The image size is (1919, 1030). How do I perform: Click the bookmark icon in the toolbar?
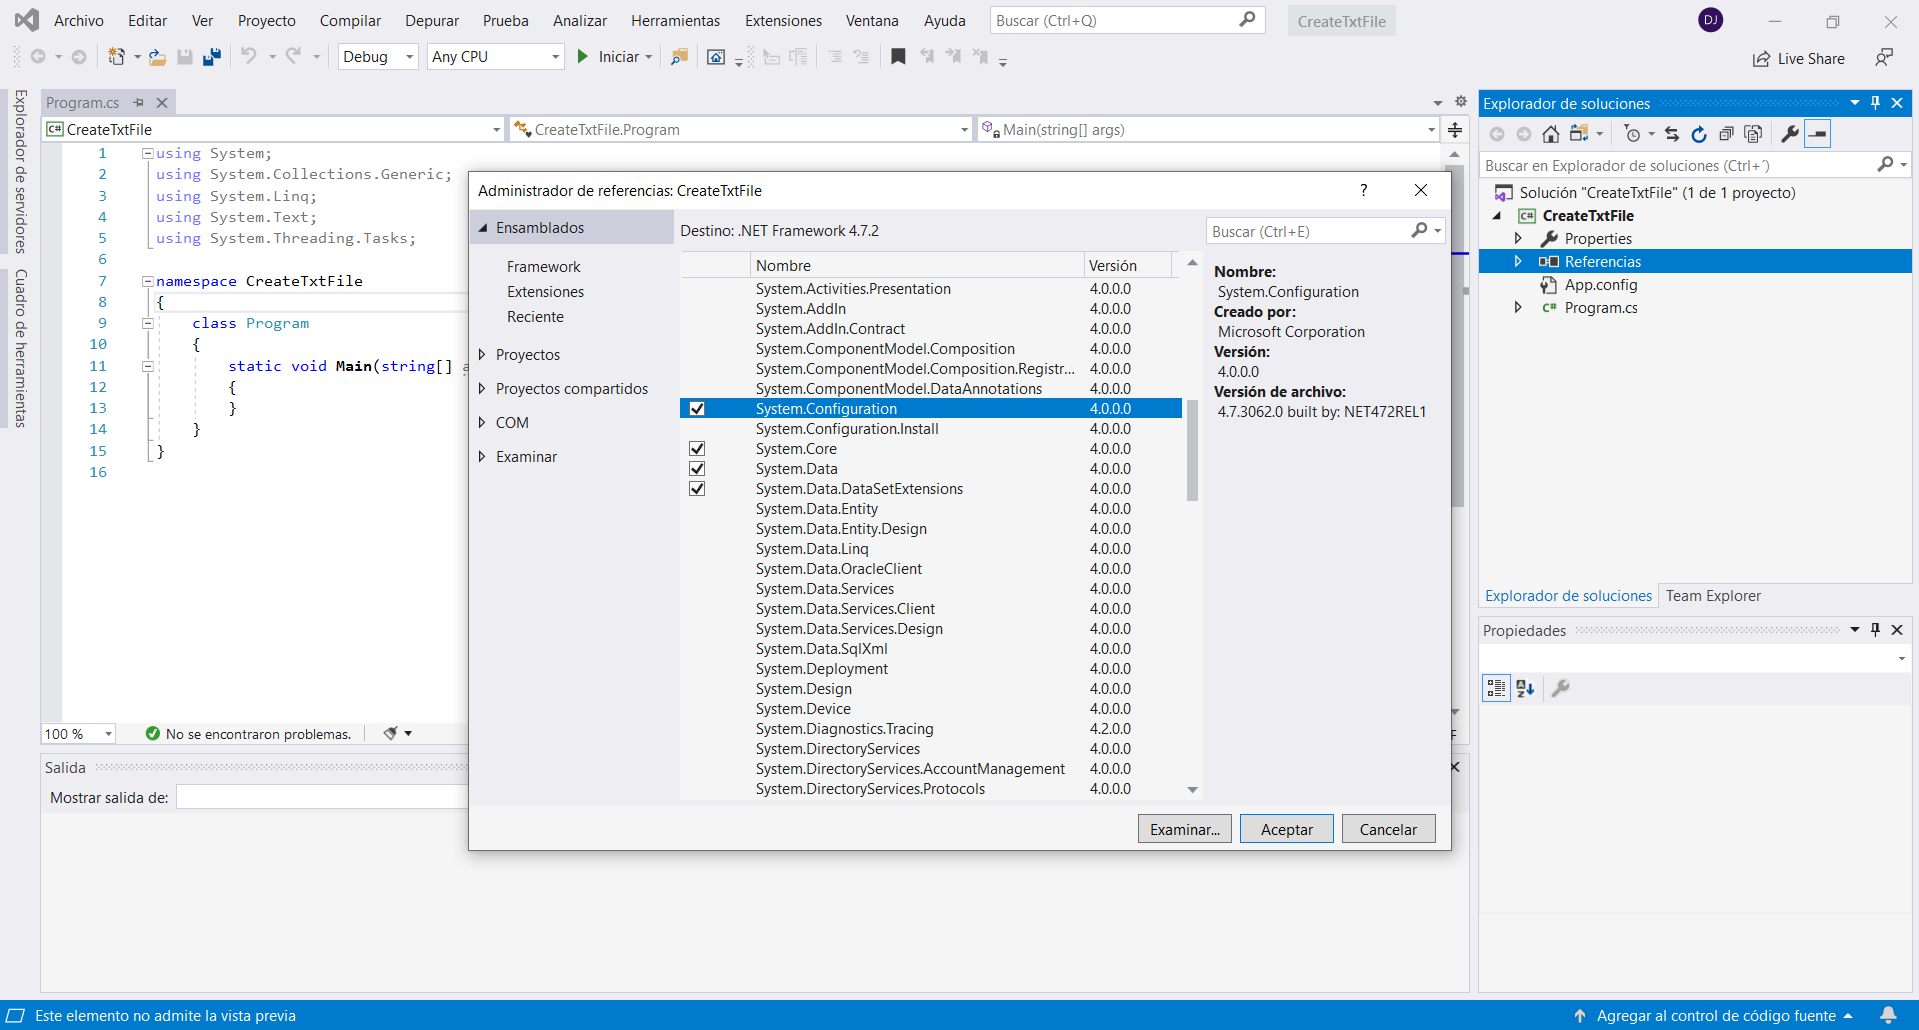898,57
